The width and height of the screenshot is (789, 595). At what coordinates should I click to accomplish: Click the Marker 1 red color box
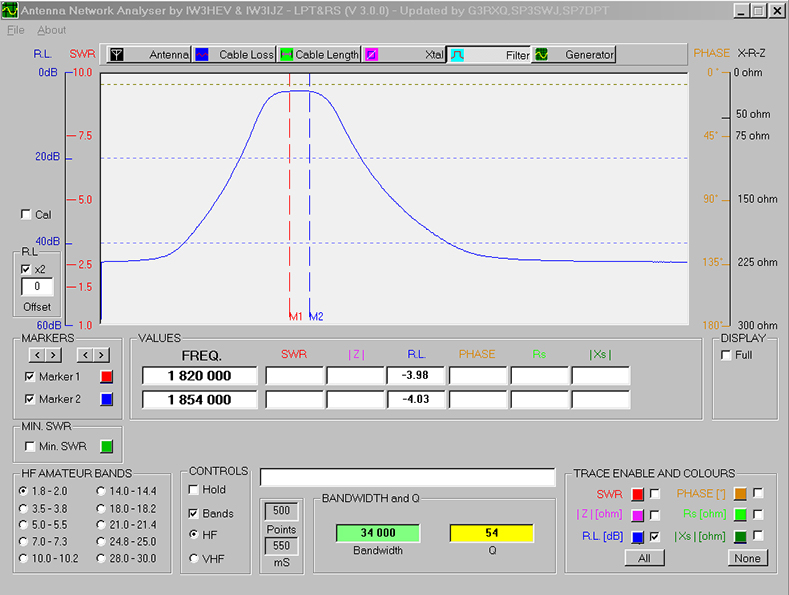point(107,377)
